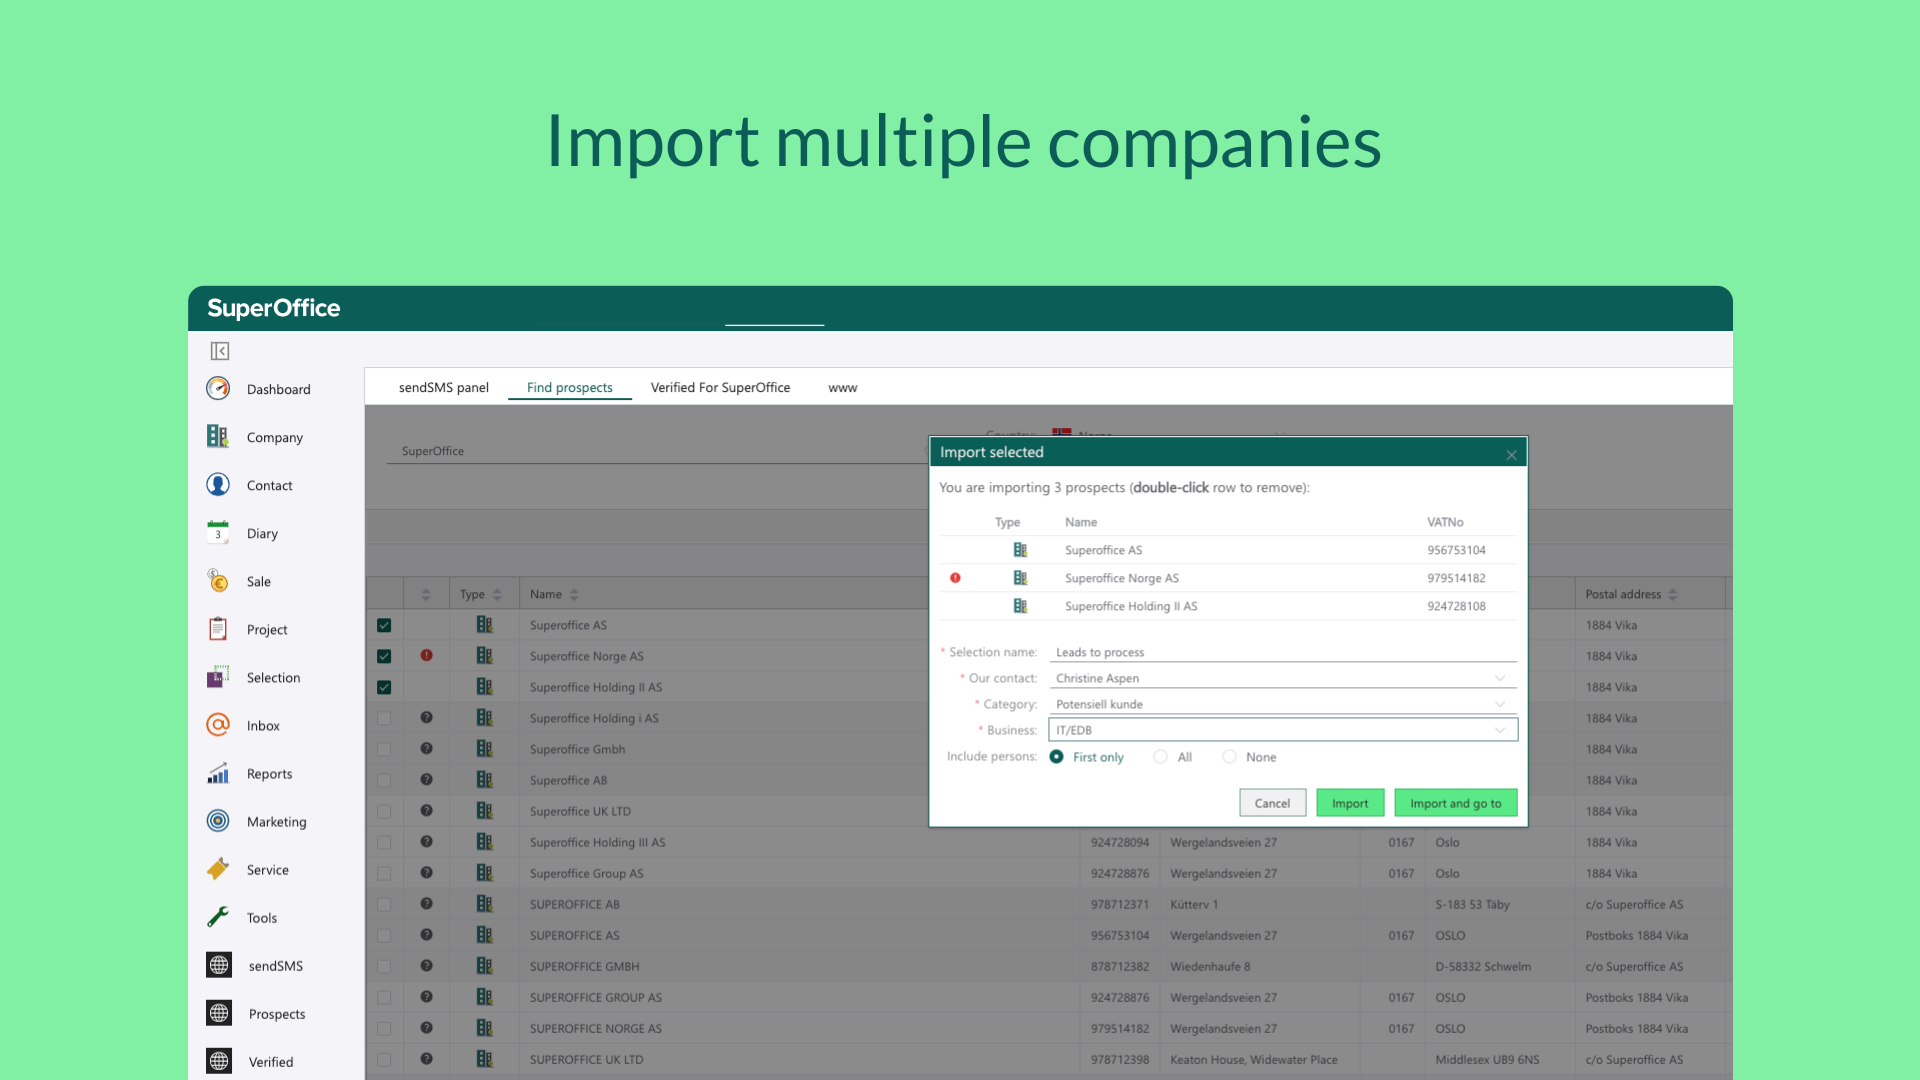Expand the Business IT/EDB dropdown
This screenshot has height=1080, width=1920.
click(1503, 729)
